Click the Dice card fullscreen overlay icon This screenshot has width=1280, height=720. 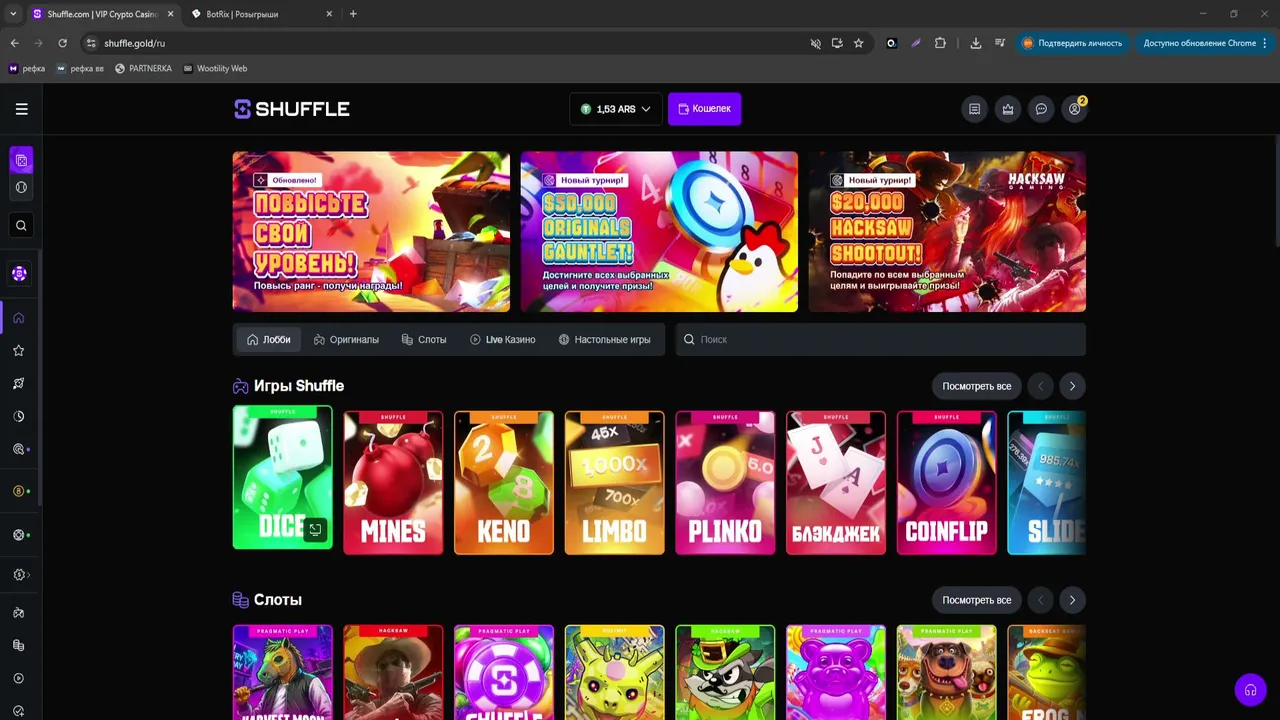315,530
